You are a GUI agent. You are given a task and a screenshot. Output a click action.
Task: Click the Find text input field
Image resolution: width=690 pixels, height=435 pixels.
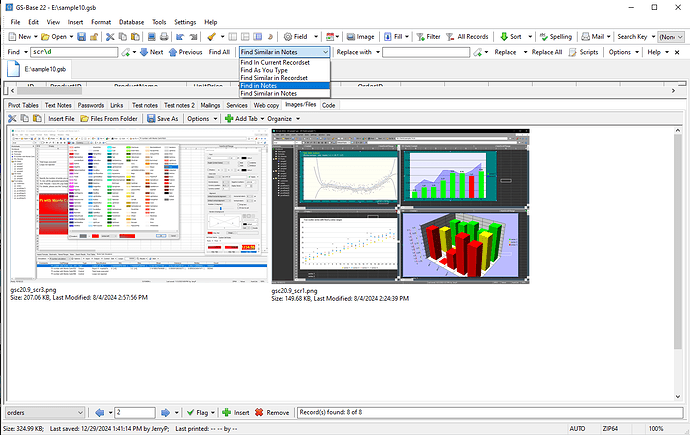(74, 52)
